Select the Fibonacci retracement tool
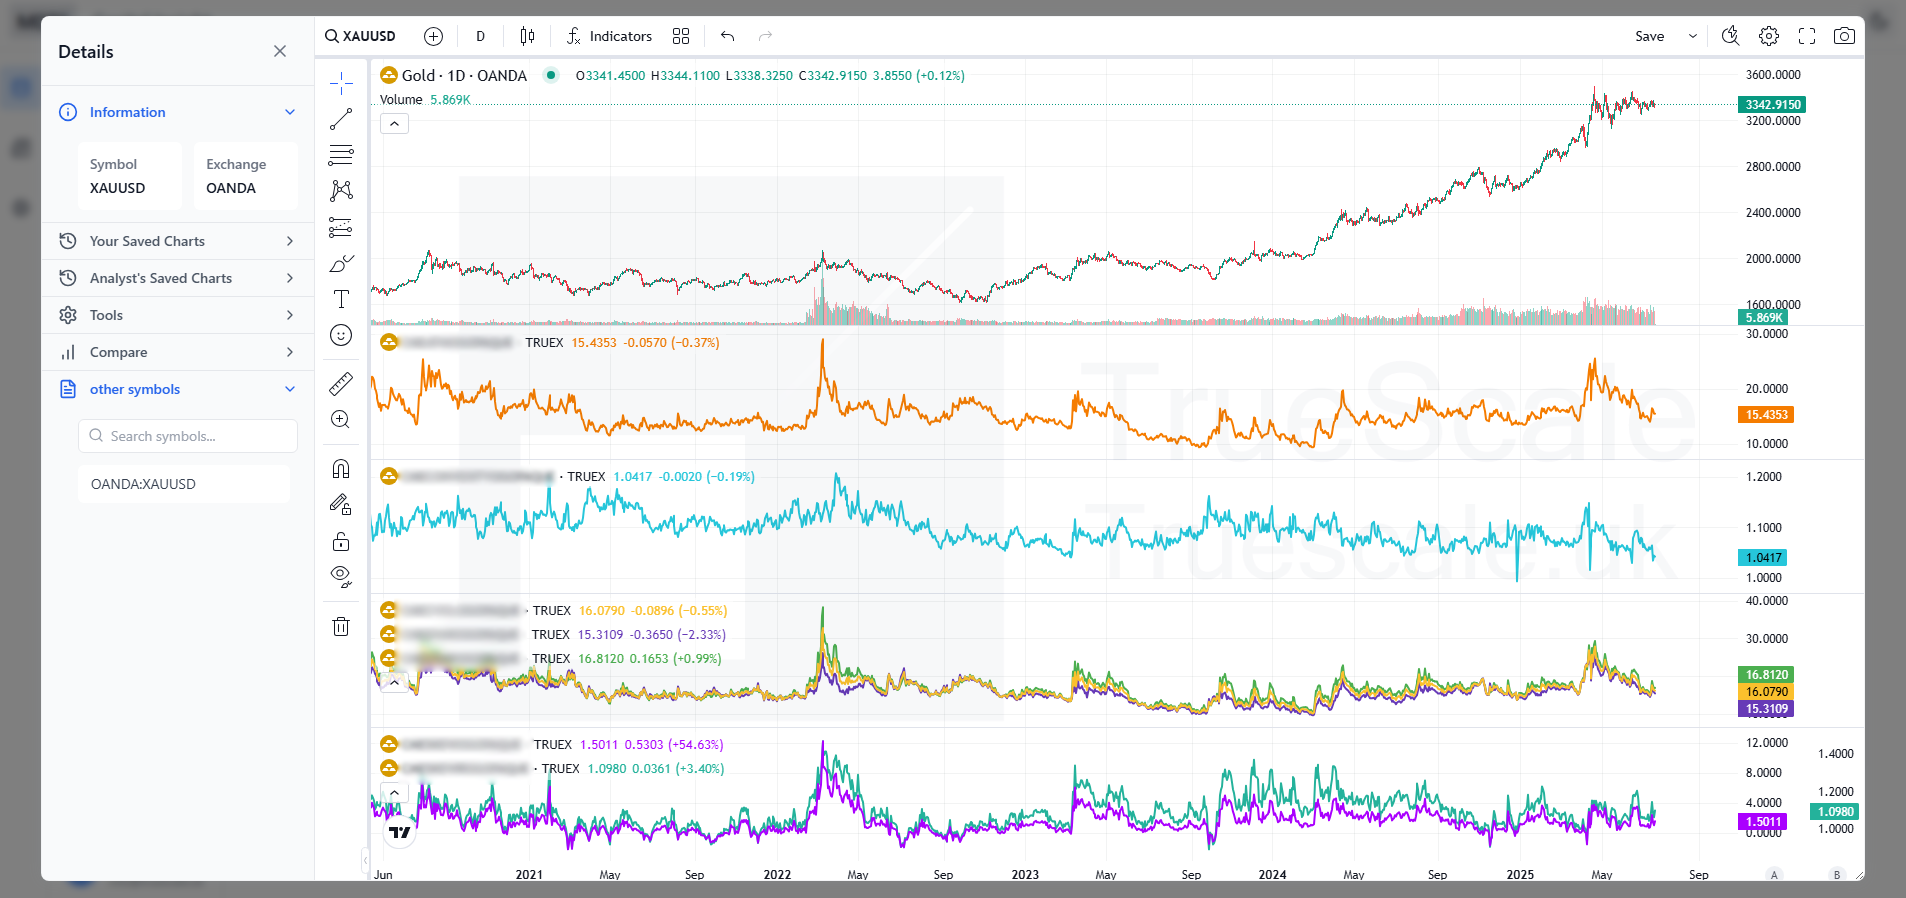This screenshot has height=898, width=1906. (341, 155)
